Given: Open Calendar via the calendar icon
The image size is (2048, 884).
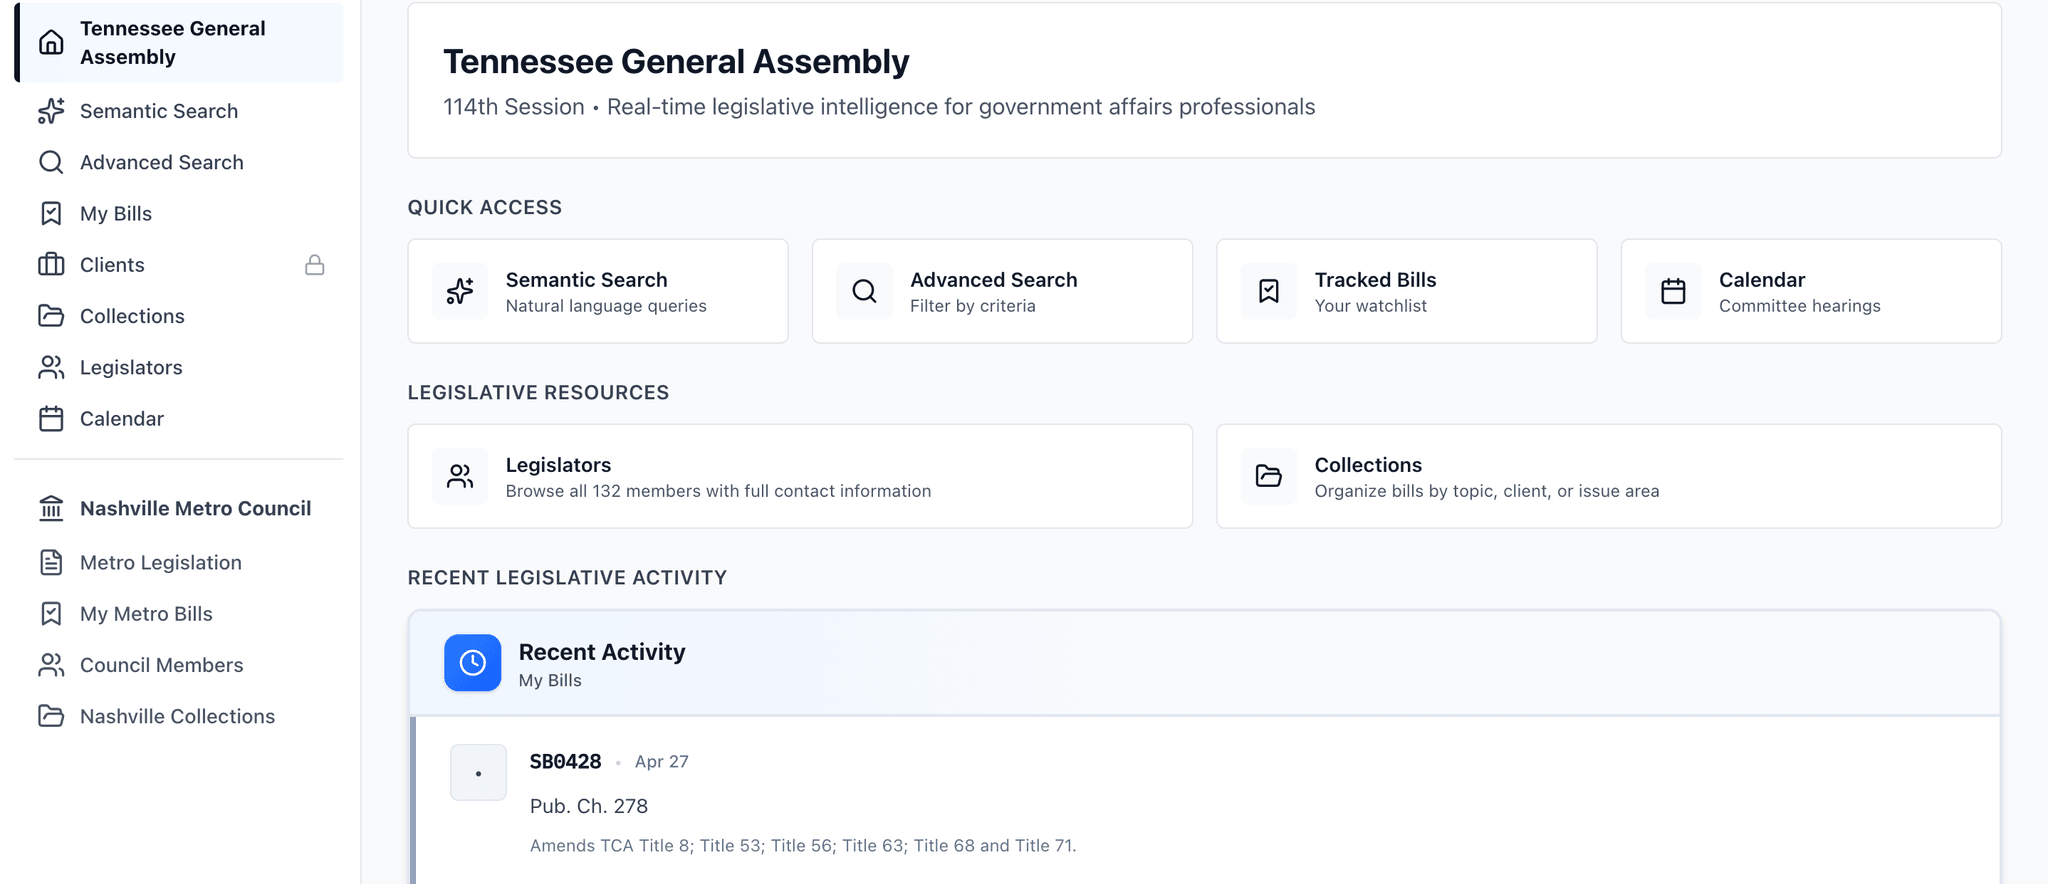Looking at the screenshot, I should click(x=51, y=418).
